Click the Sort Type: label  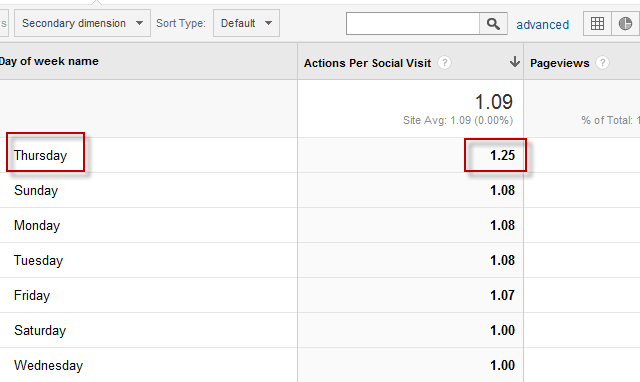tap(181, 23)
